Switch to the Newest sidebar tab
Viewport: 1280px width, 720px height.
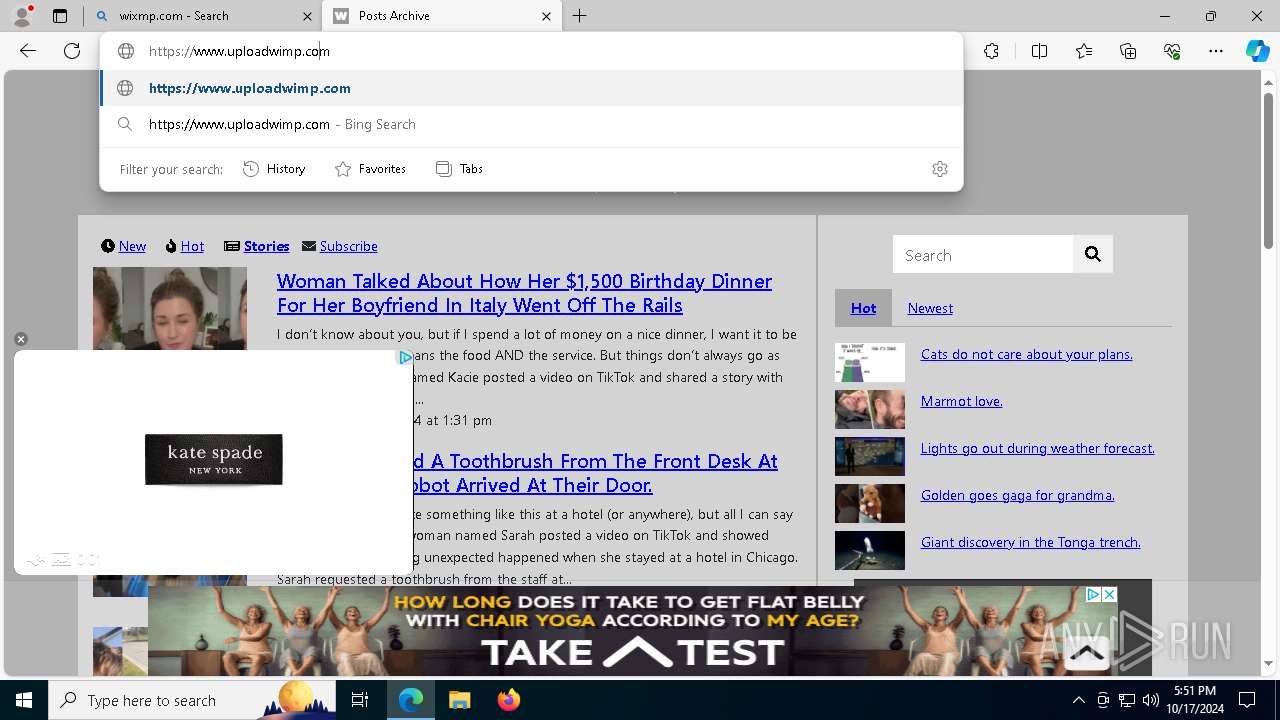coord(930,308)
